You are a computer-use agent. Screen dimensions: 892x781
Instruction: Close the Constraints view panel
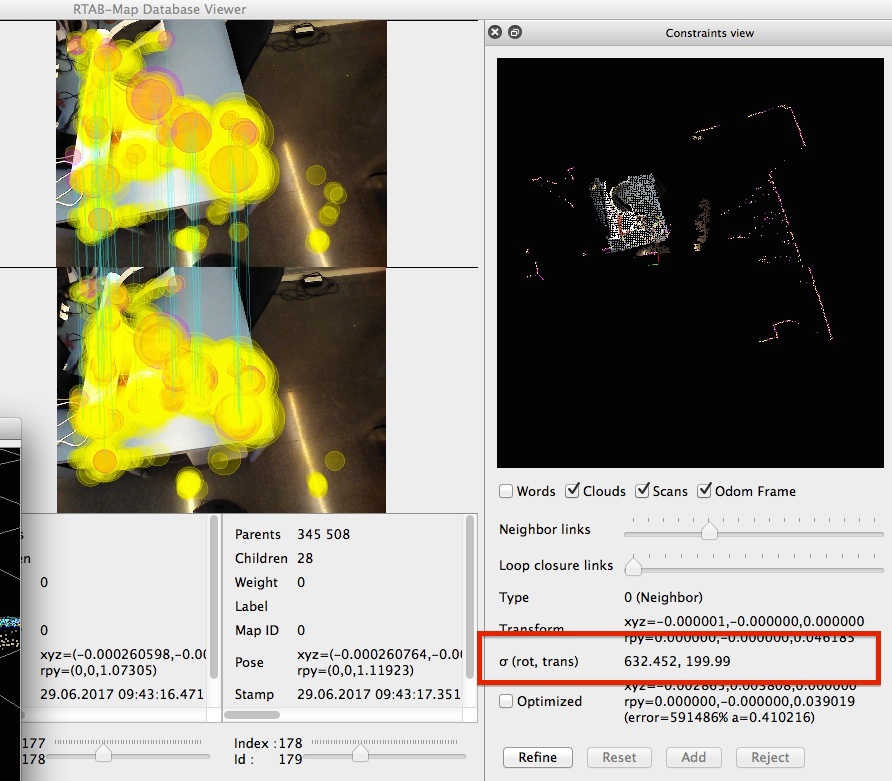coord(495,33)
